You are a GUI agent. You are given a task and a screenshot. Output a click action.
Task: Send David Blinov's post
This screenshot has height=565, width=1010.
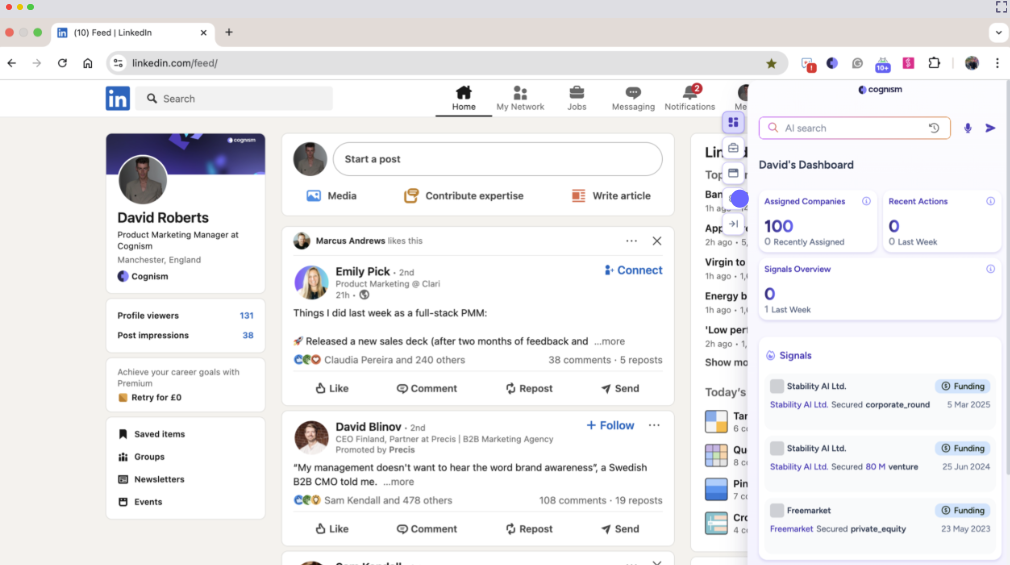[x=620, y=529]
